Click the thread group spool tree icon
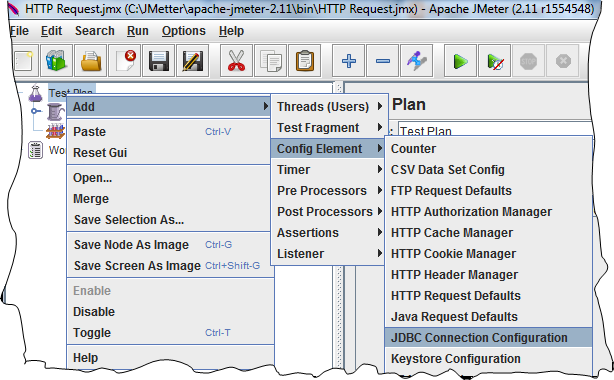This screenshot has width=614, height=380. [56, 112]
